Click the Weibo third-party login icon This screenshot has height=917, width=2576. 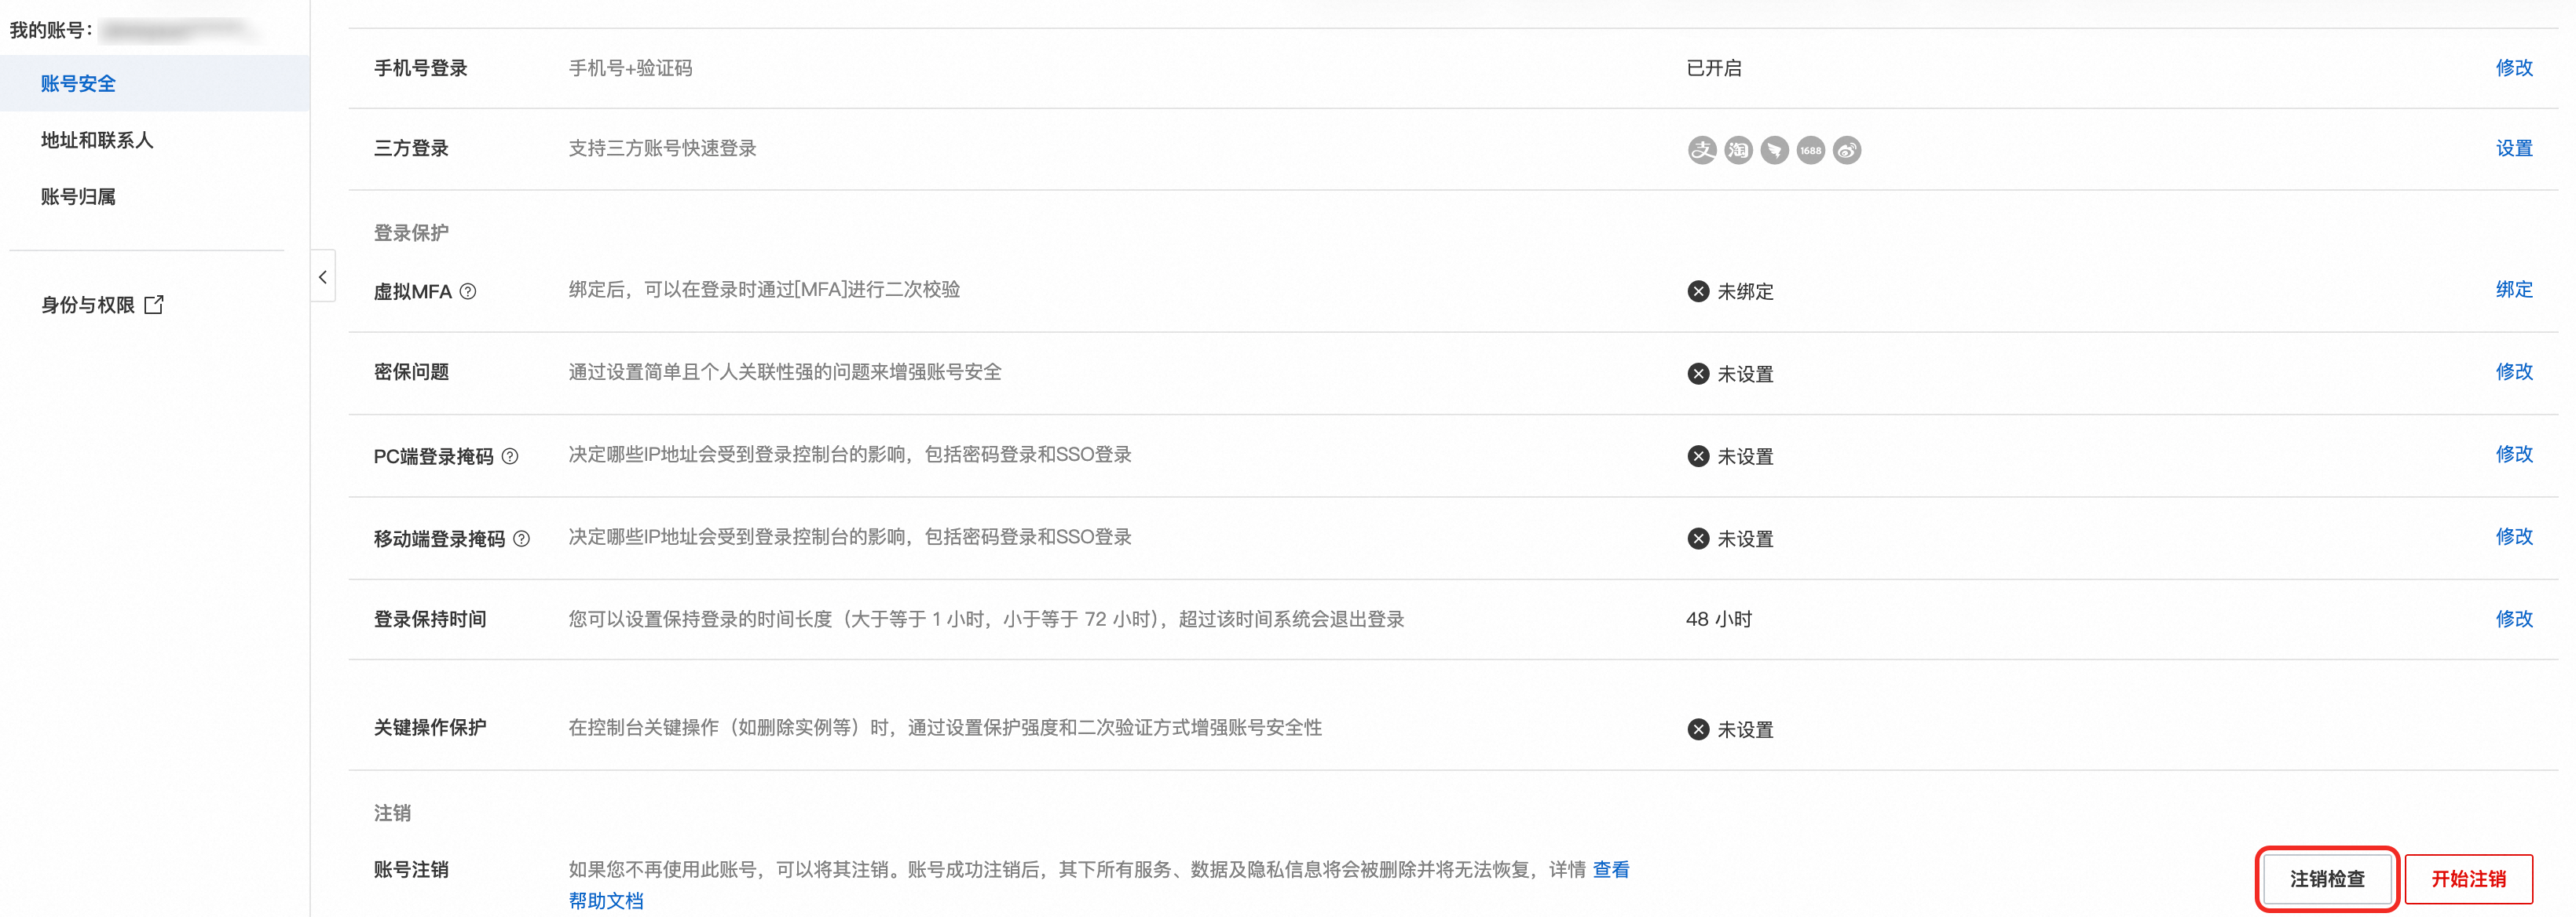(x=1847, y=150)
